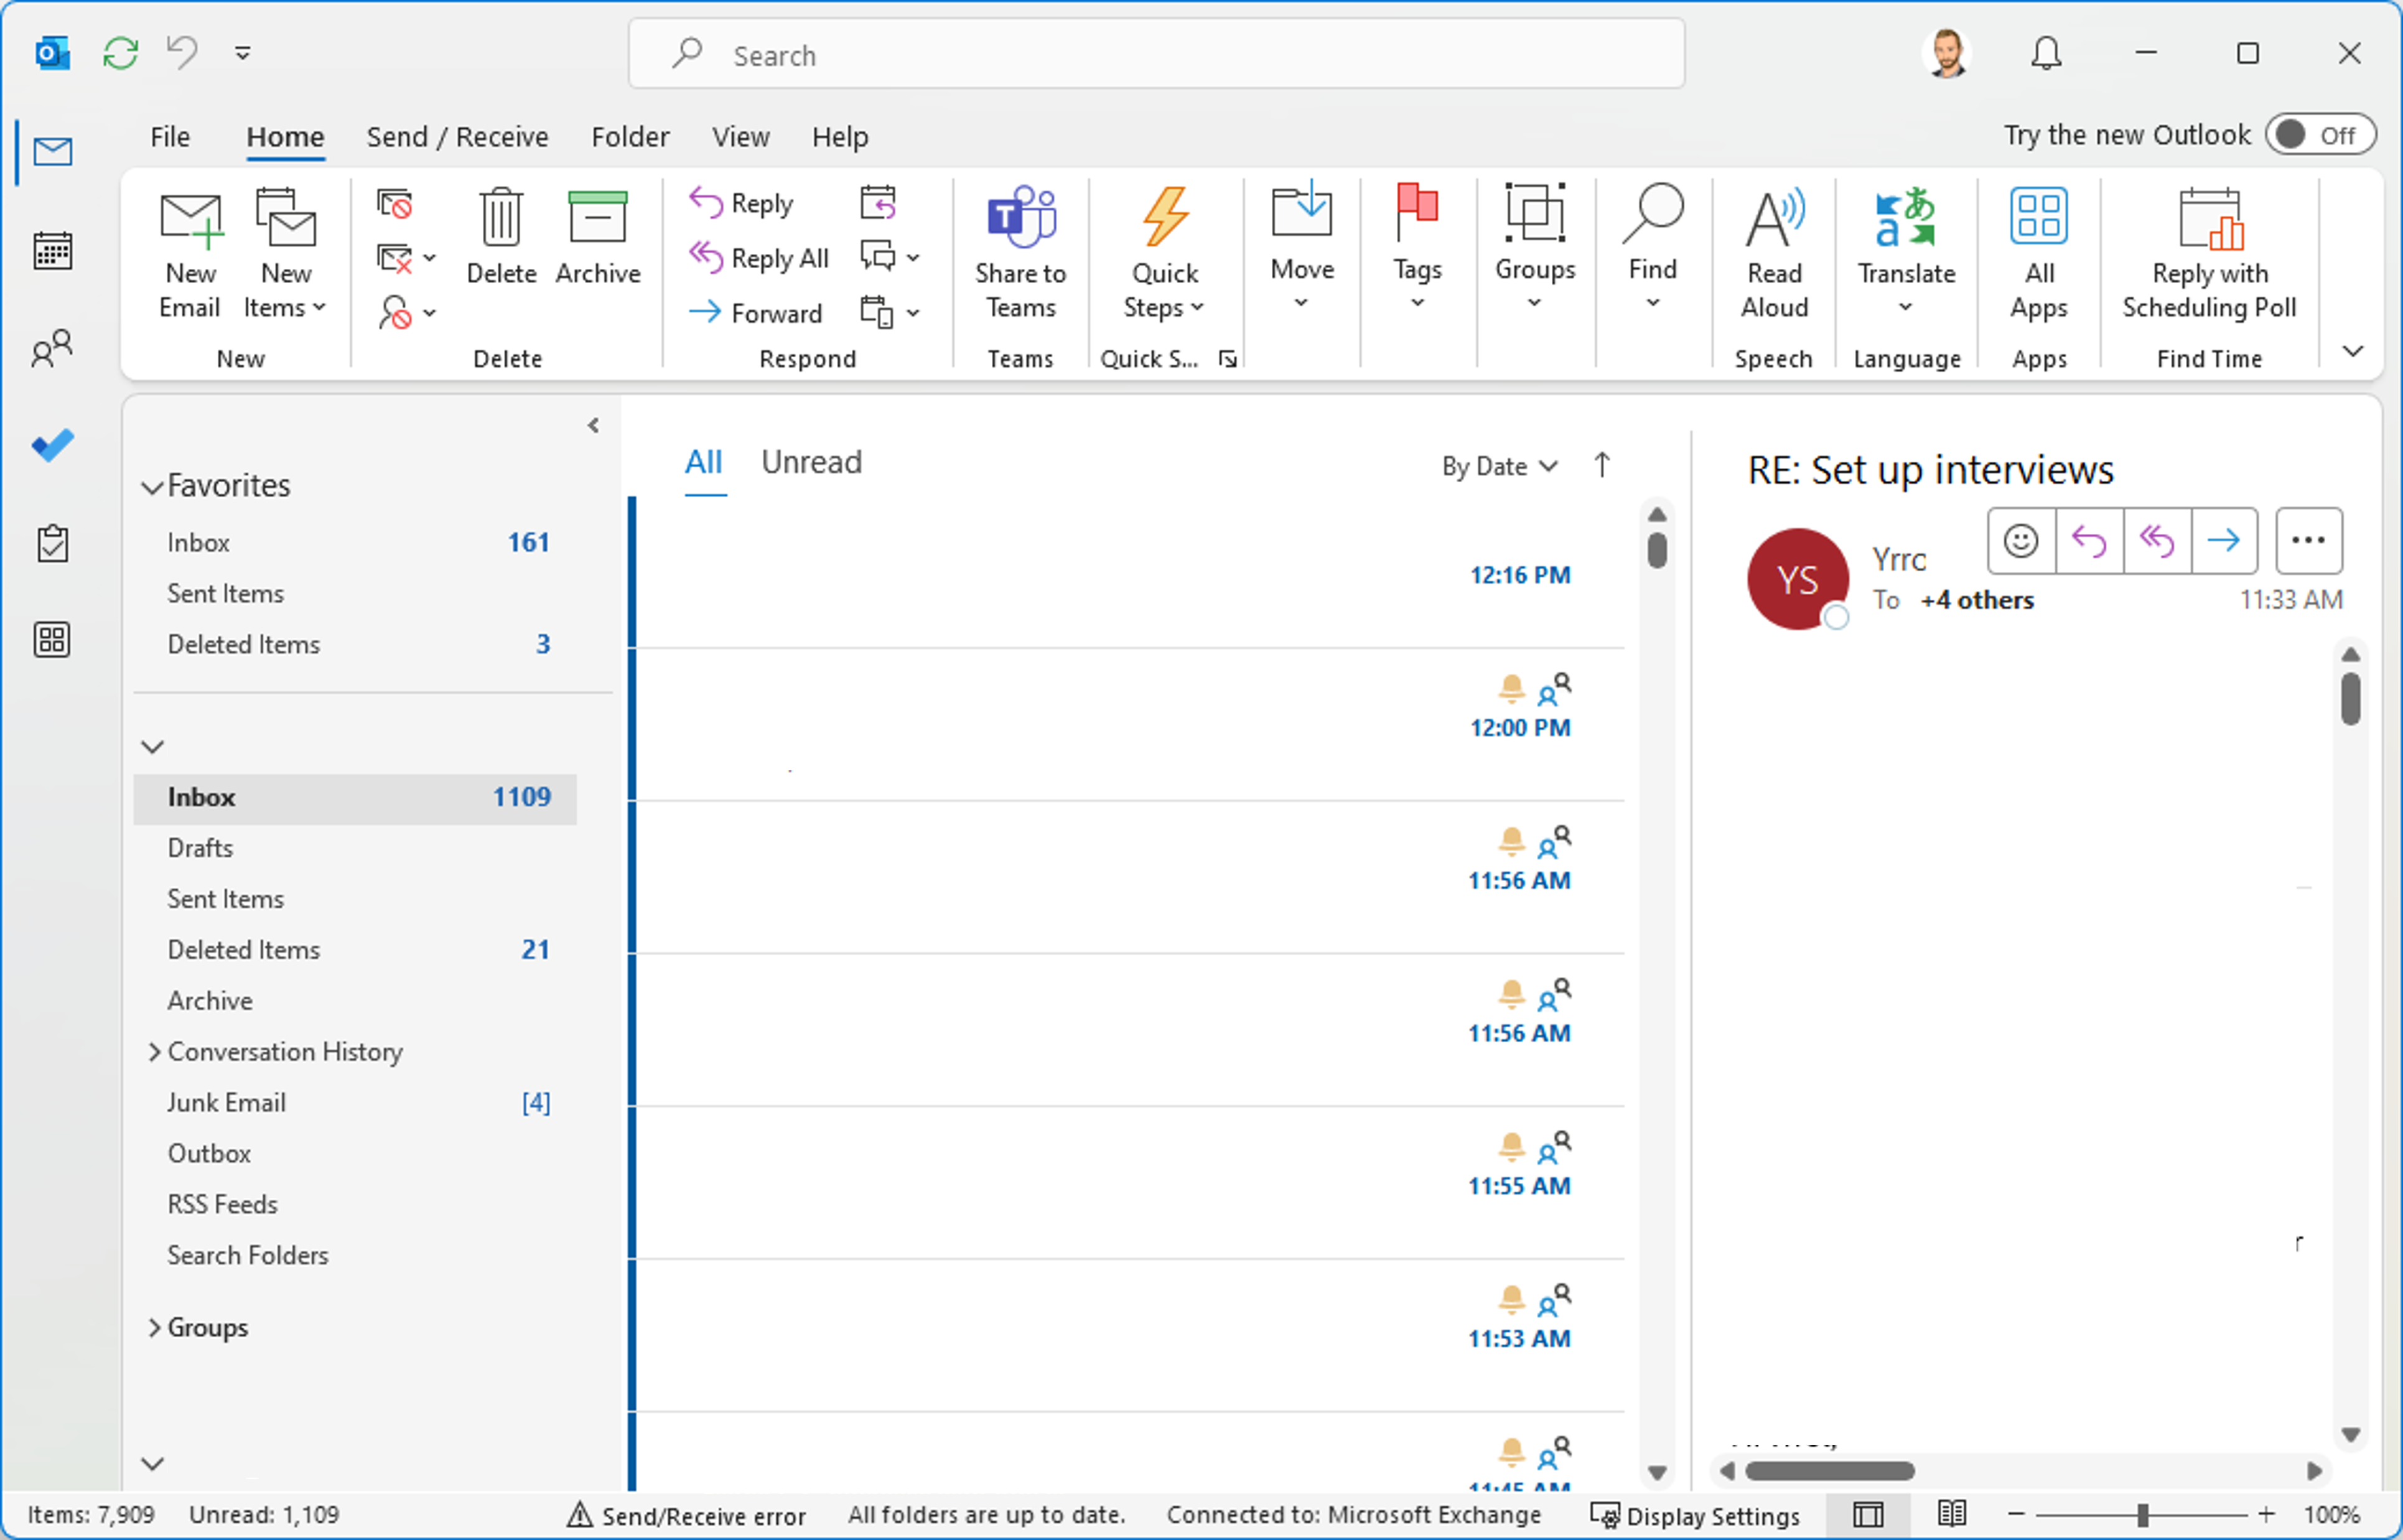
Task: Create a New Email
Action: [190, 255]
